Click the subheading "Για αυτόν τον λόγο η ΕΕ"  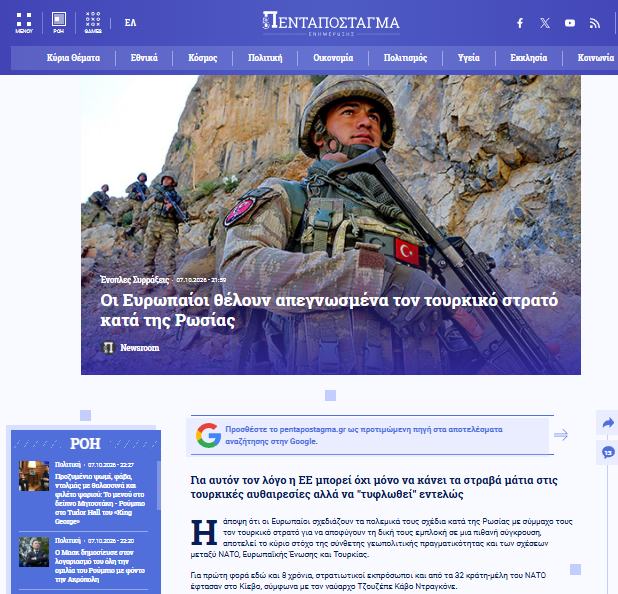pos(374,487)
